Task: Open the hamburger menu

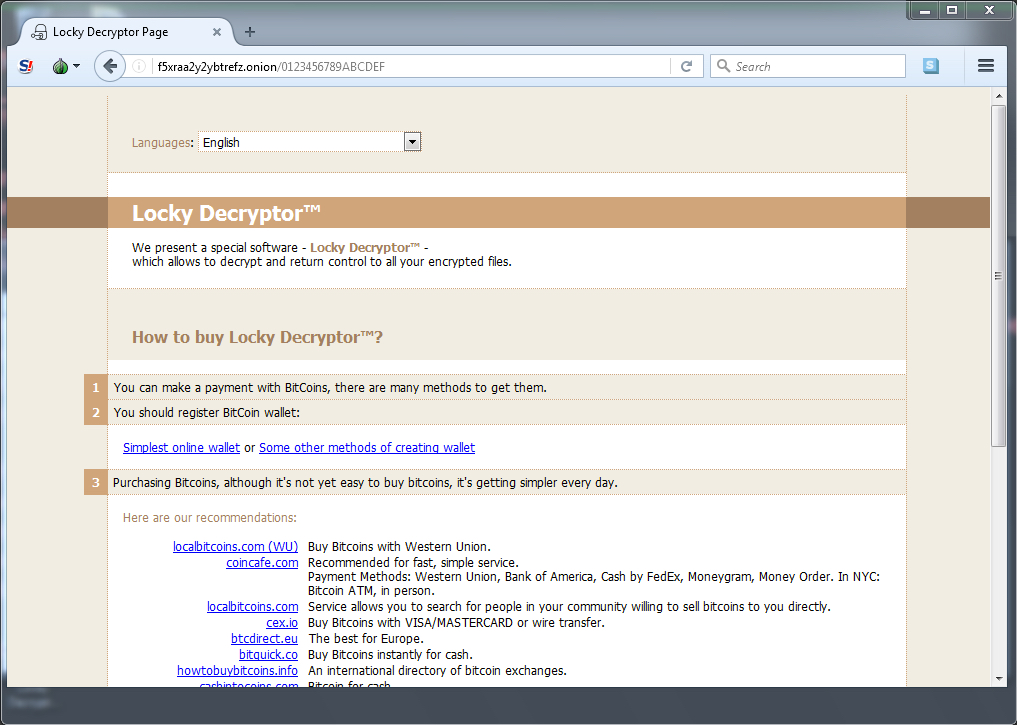Action: (x=986, y=65)
